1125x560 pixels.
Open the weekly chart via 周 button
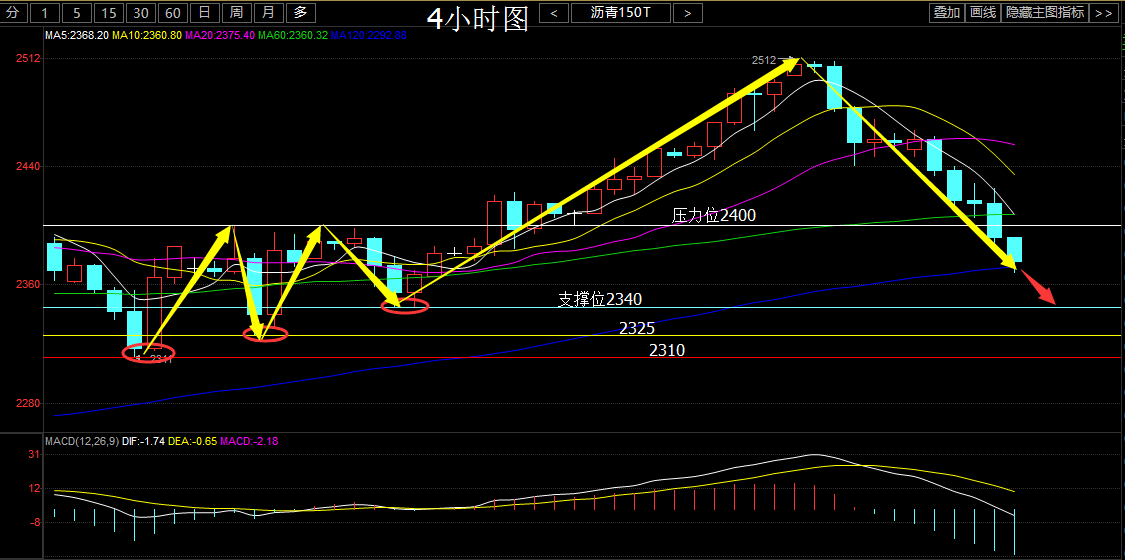point(236,13)
